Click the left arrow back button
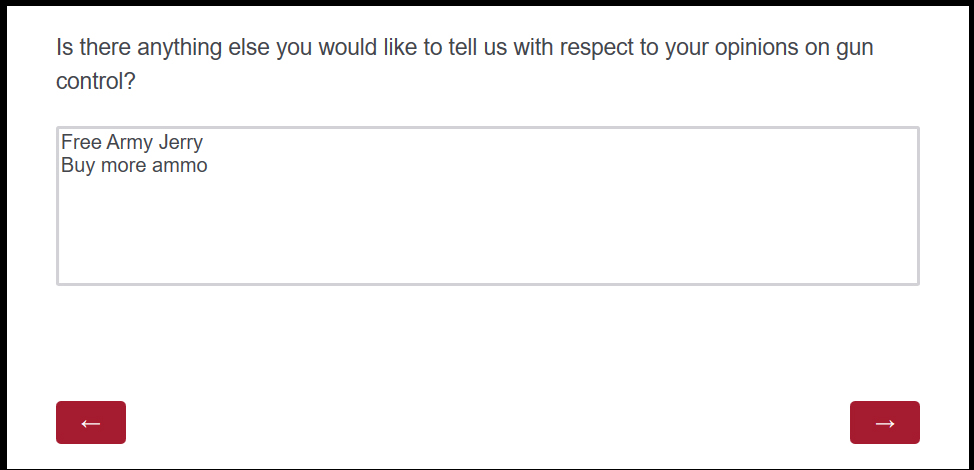974x470 pixels. pyautogui.click(x=91, y=422)
